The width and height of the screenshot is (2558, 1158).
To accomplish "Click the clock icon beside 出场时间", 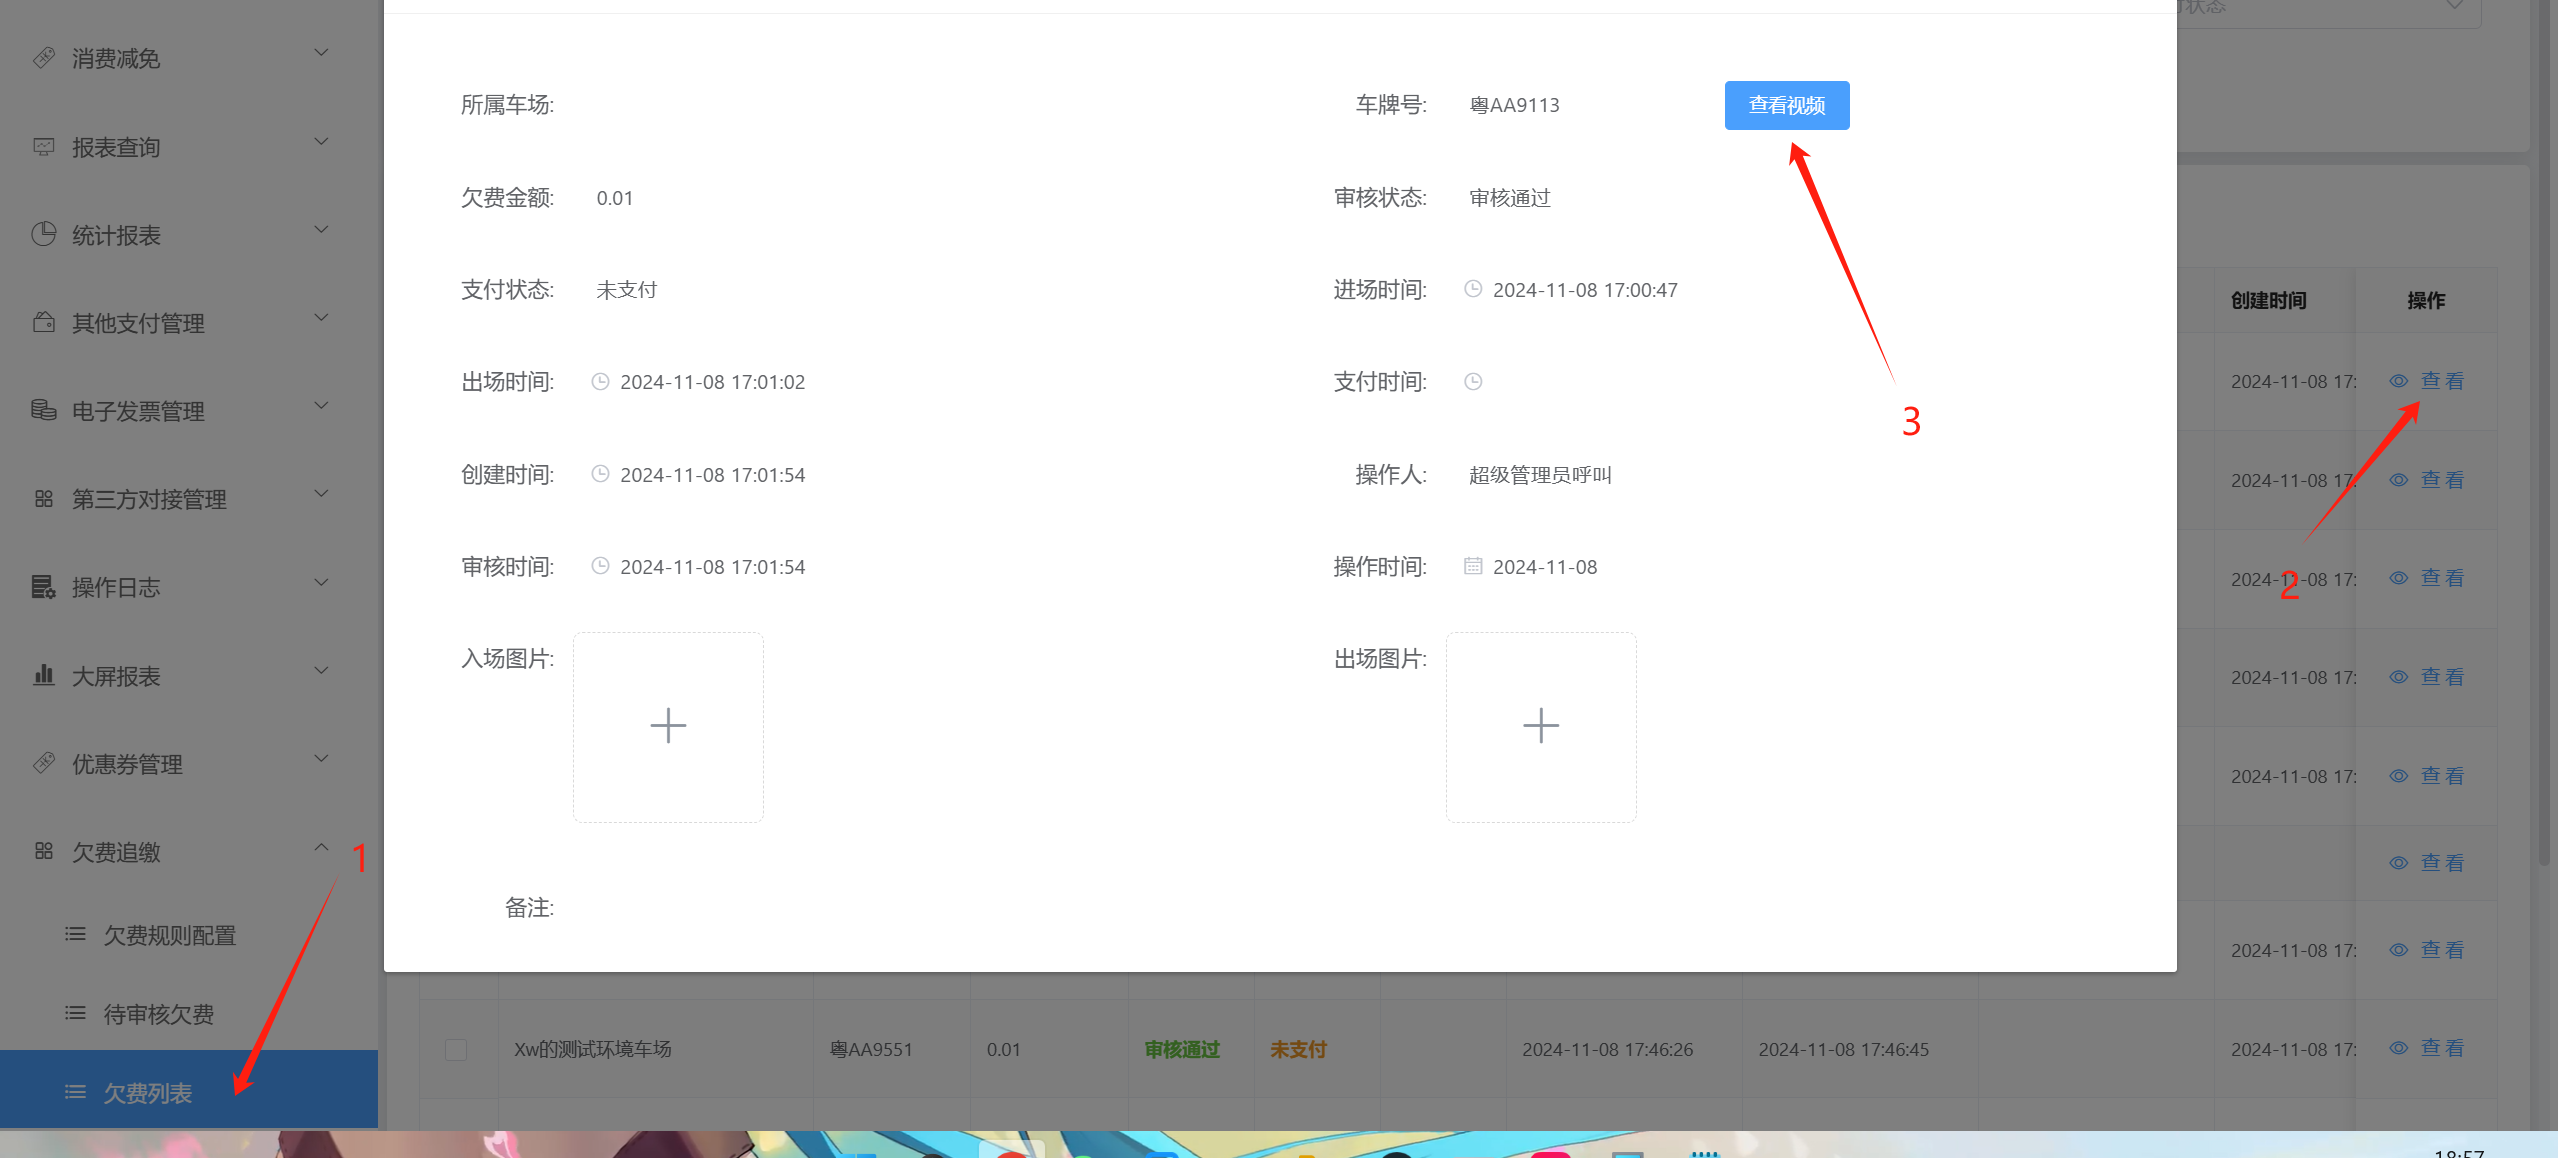I will (x=600, y=381).
